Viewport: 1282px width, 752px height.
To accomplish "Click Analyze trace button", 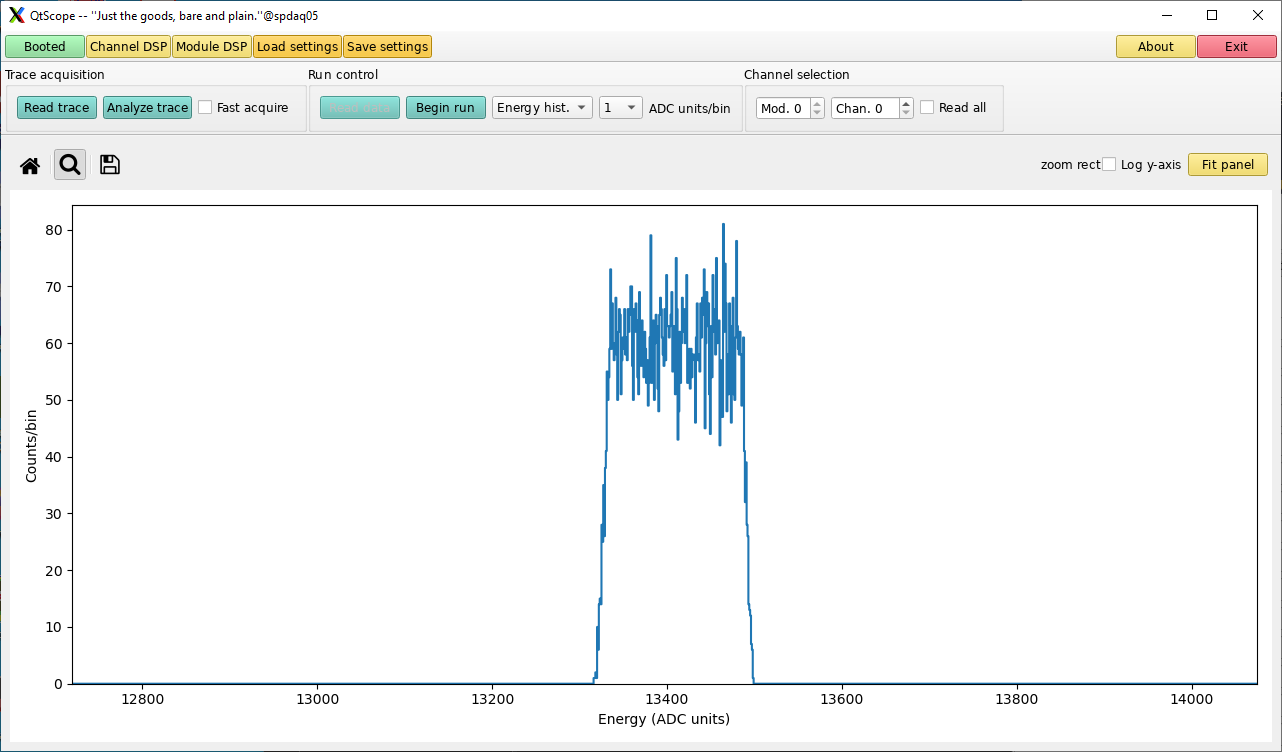I will point(147,107).
